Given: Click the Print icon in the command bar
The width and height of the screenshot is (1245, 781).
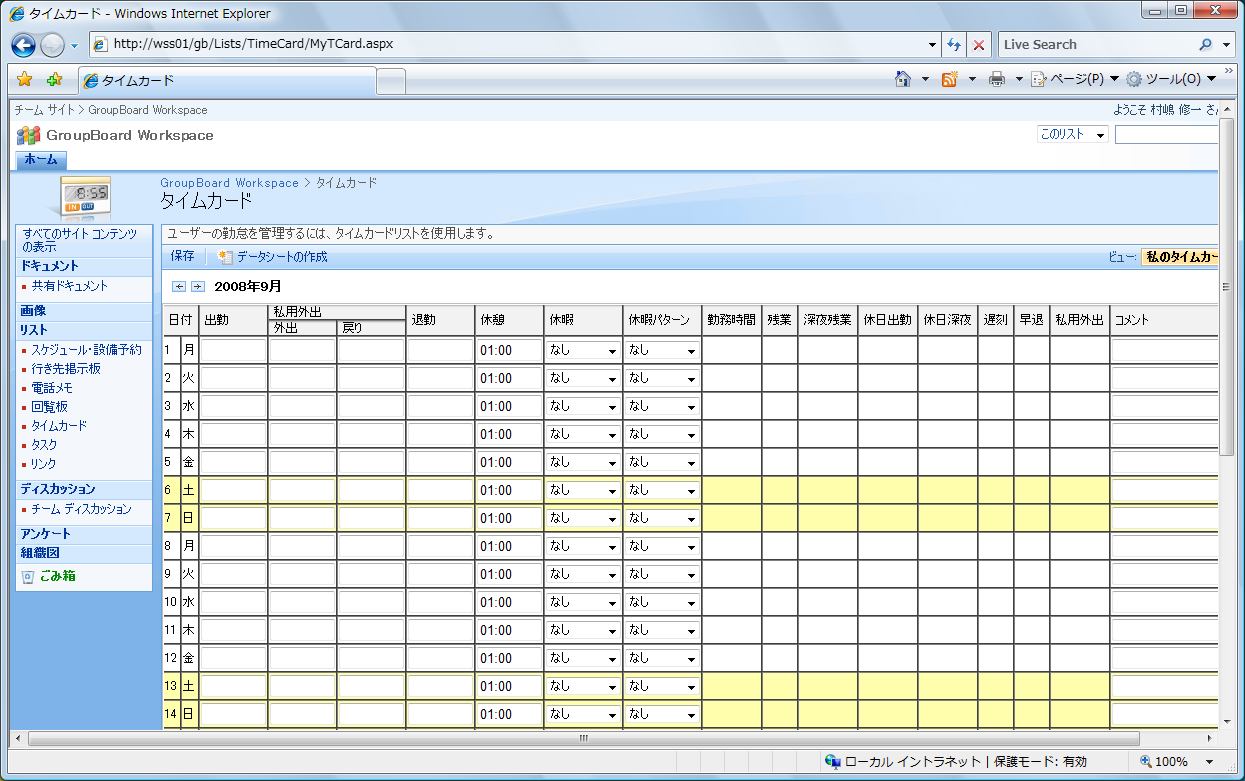Looking at the screenshot, I should (997, 79).
